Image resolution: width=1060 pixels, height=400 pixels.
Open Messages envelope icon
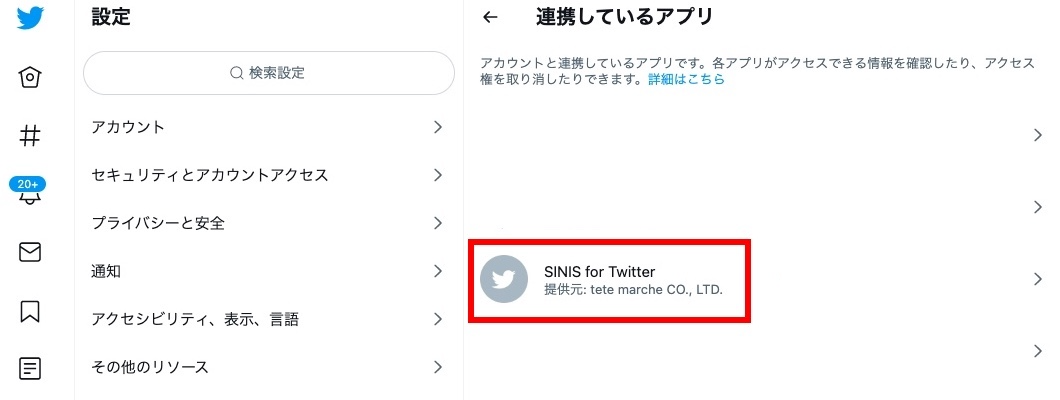30,252
